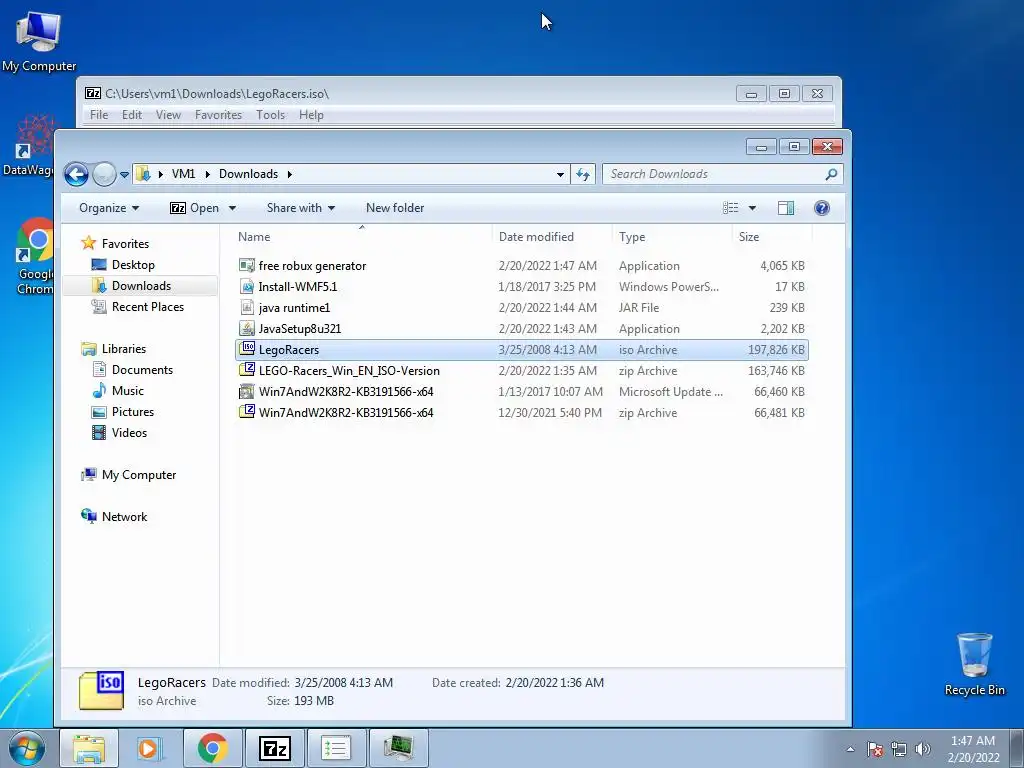1024x768 pixels.
Task: Click 7-Zip taskbar icon
Action: click(x=274, y=748)
